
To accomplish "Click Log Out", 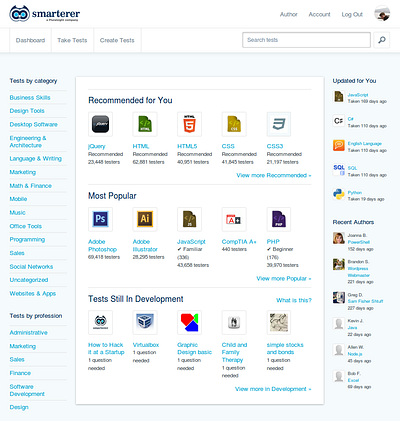I will coord(352,14).
